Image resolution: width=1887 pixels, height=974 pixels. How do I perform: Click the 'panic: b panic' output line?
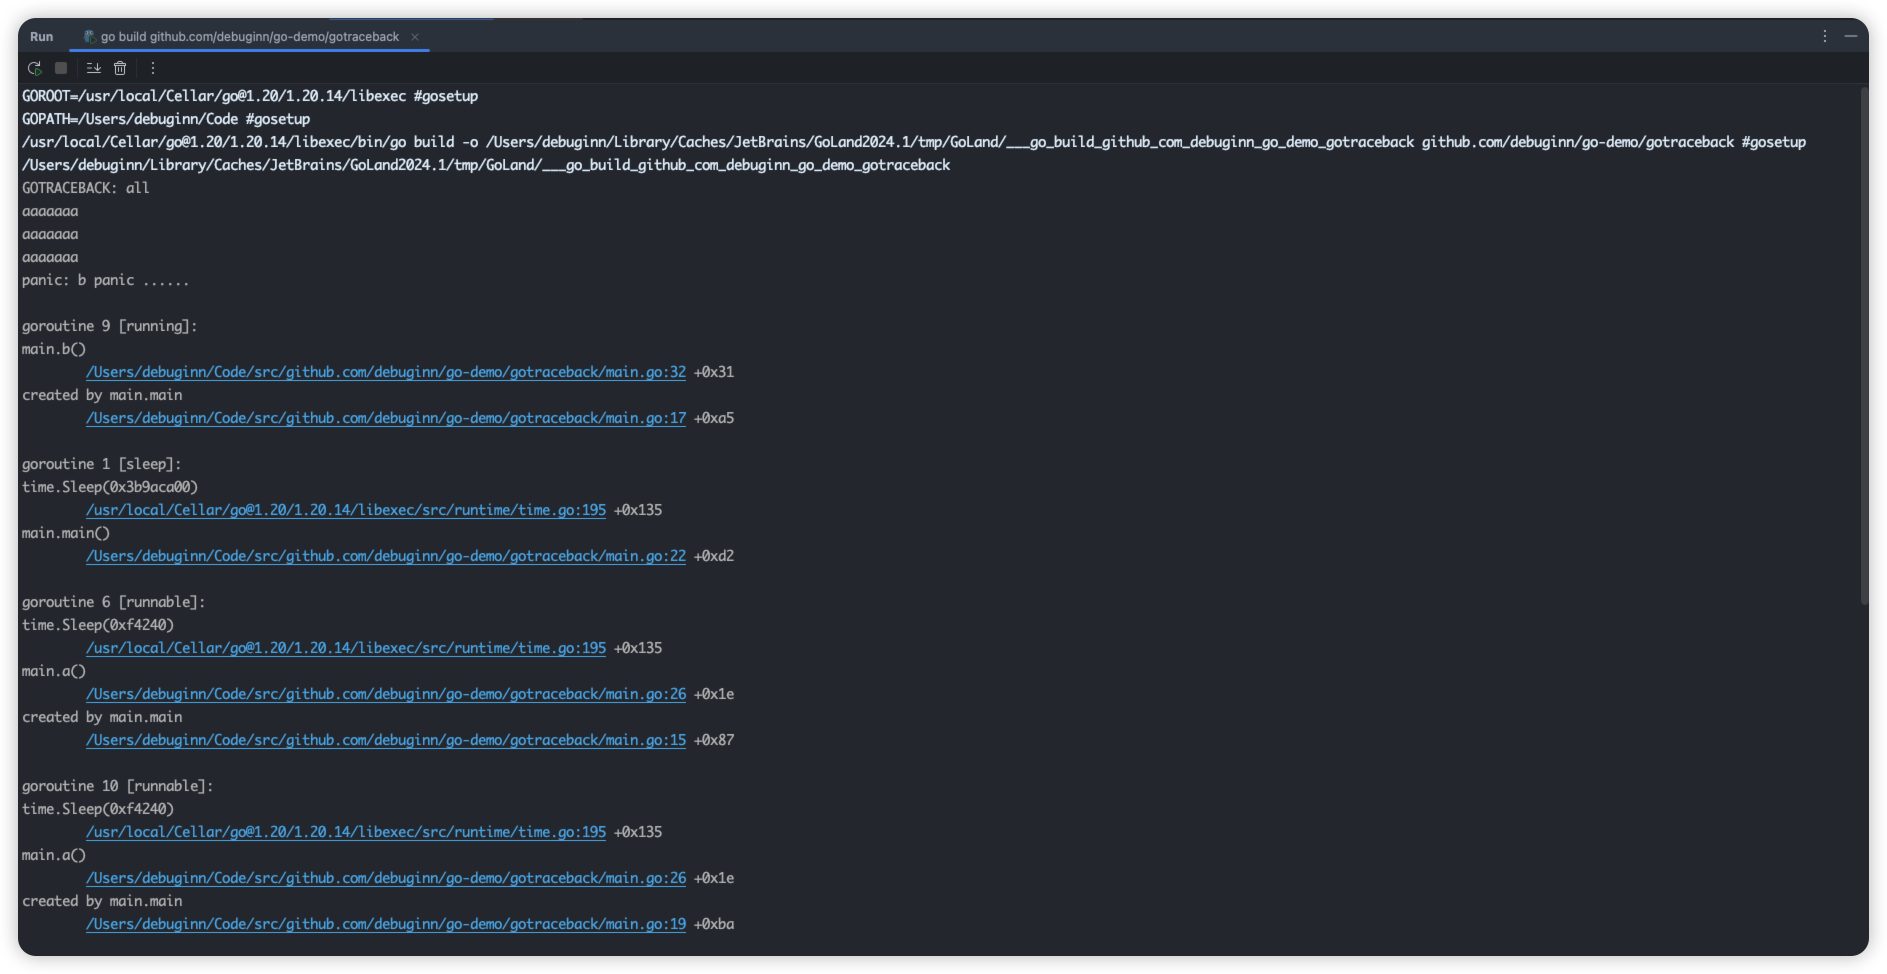tap(105, 280)
